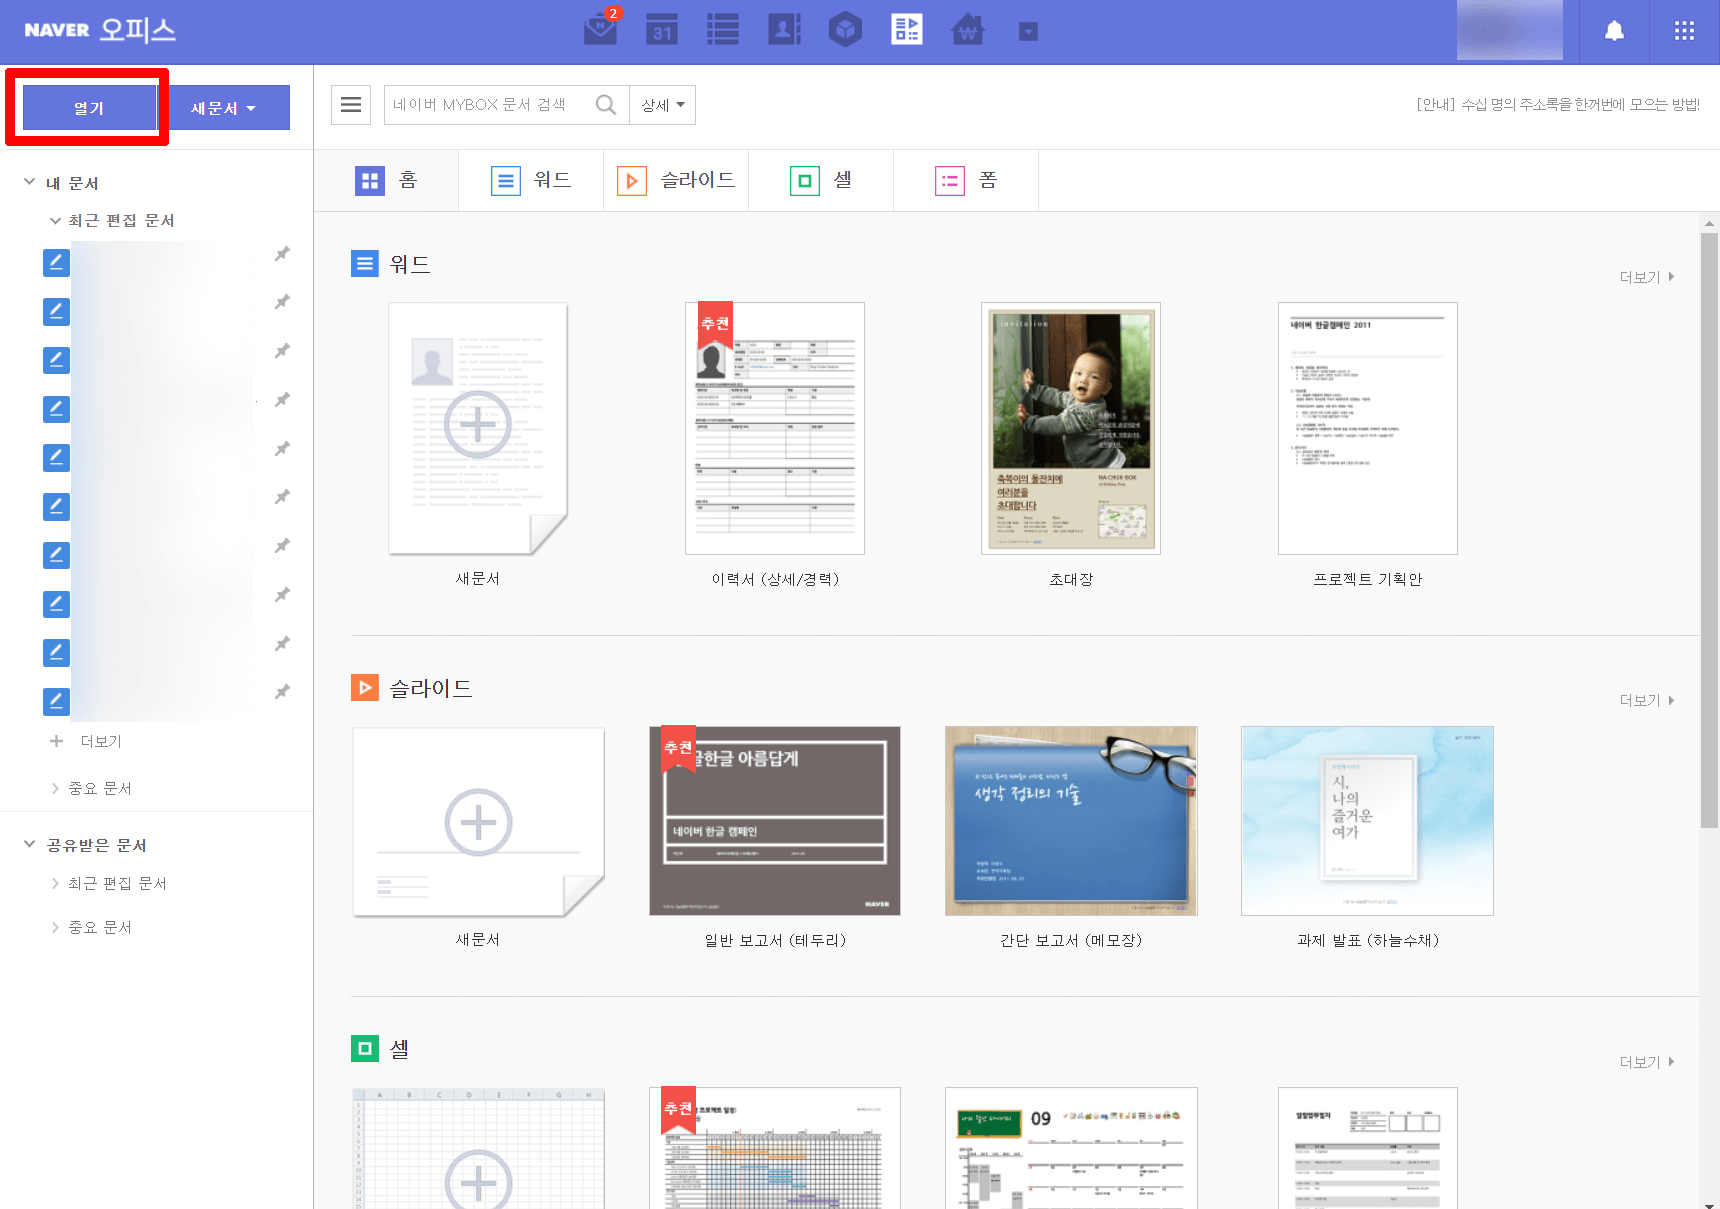The height and width of the screenshot is (1209, 1720).
Task: Click 더보기 below recent documents list
Action: pyautogui.click(x=87, y=741)
